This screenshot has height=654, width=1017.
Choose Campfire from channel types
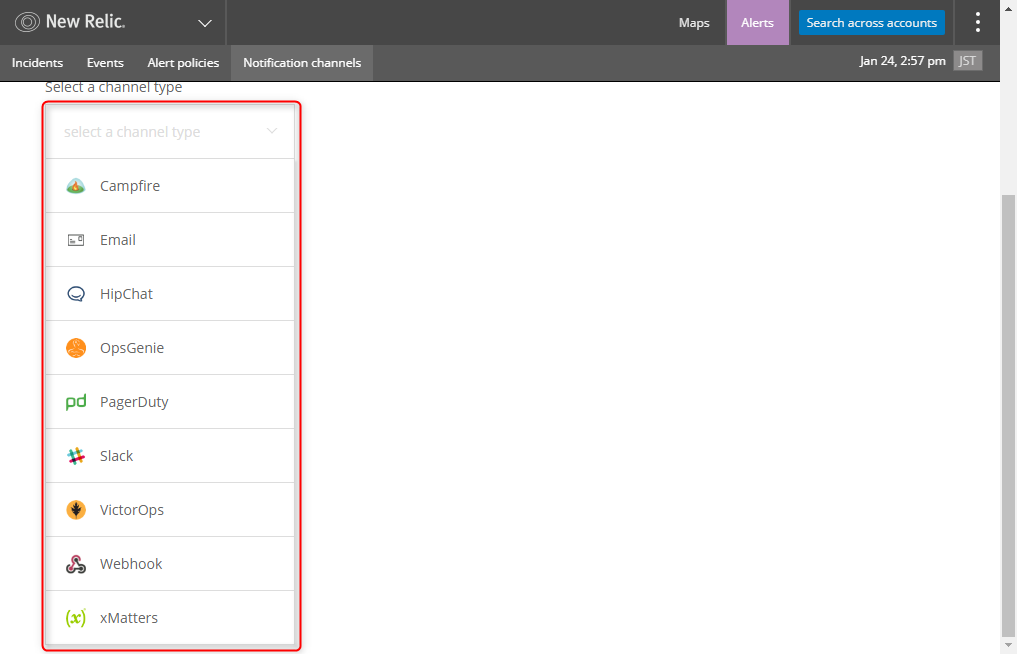[170, 186]
